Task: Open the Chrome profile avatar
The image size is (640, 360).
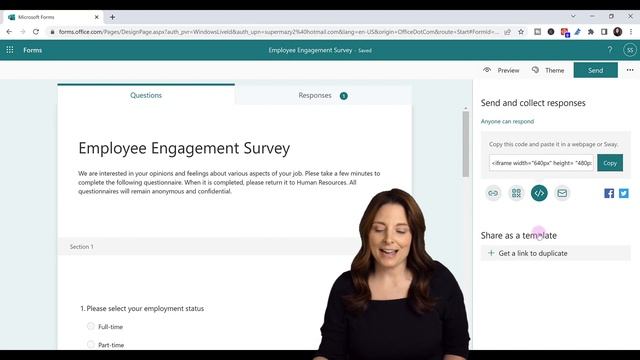Action: point(618,31)
